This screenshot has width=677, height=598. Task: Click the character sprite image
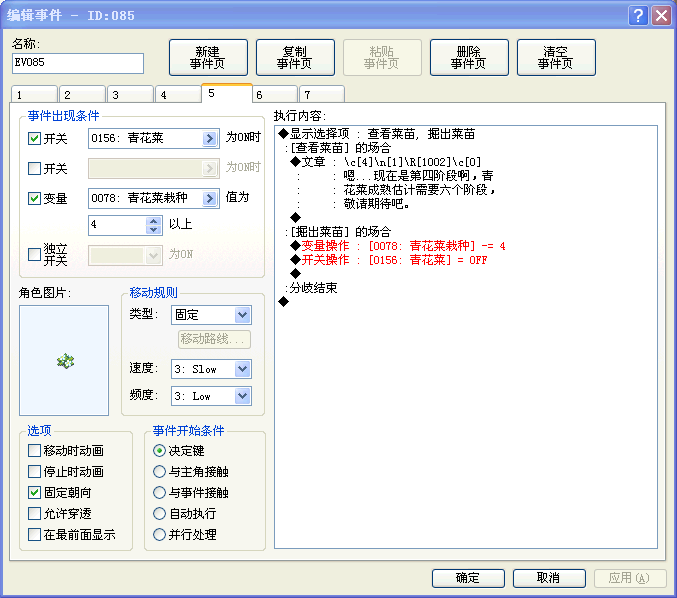click(x=64, y=361)
